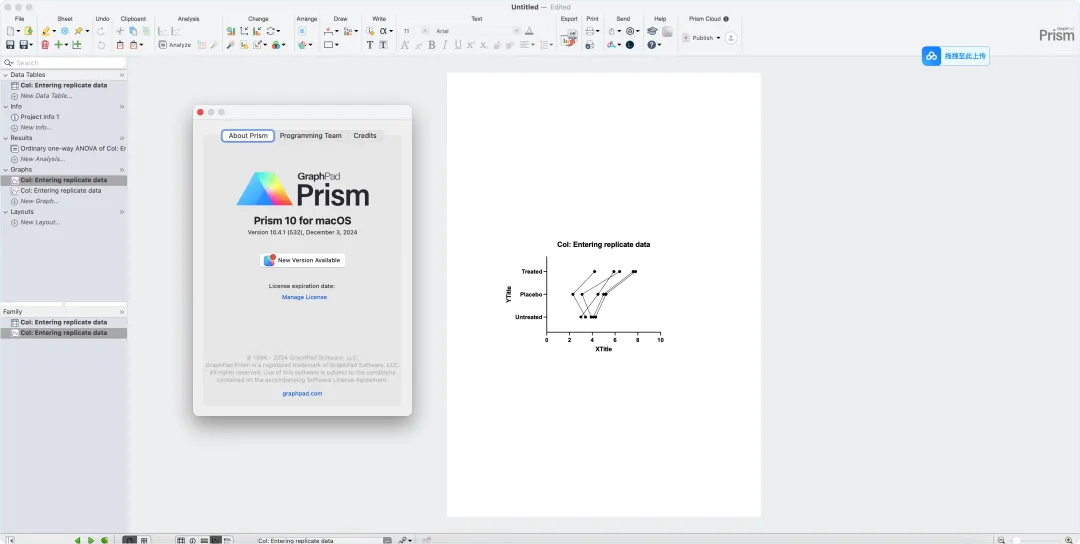This screenshot has height=544, width=1080.
Task: Collapse the Data Tables section
Action: [x=6, y=74]
